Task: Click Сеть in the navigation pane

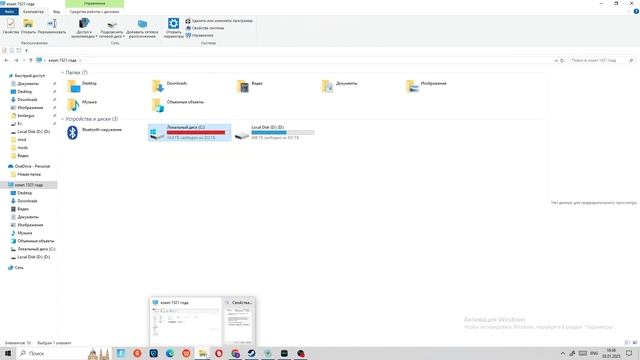Action: coord(19,268)
